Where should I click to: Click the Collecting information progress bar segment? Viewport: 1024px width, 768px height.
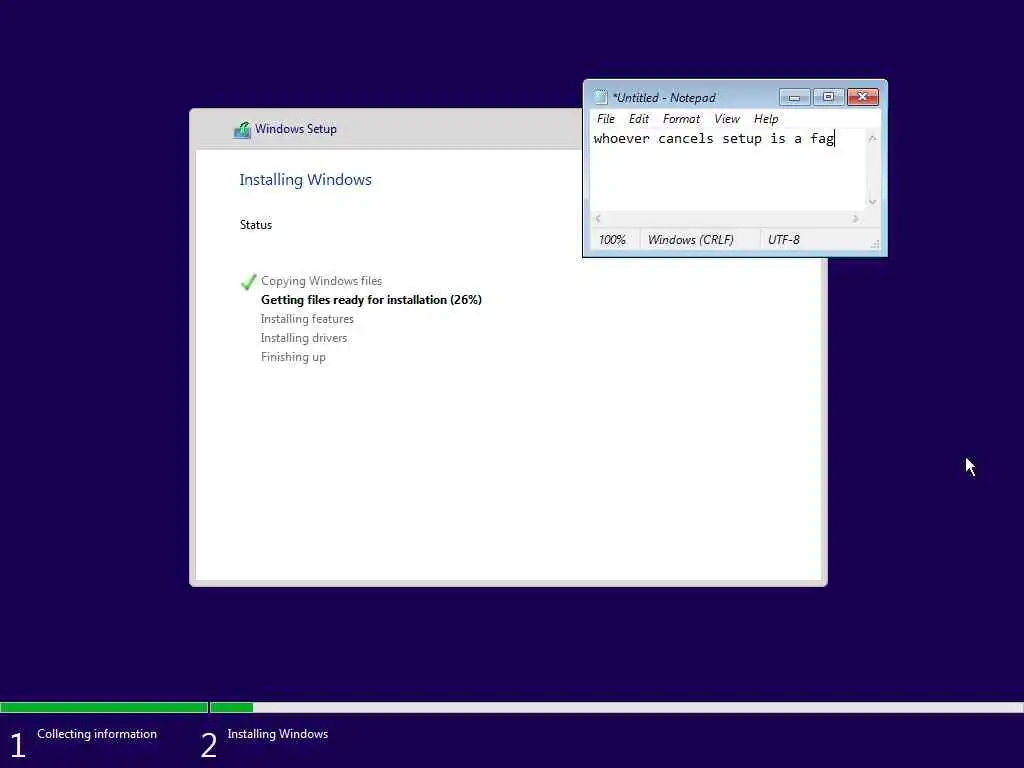104,707
